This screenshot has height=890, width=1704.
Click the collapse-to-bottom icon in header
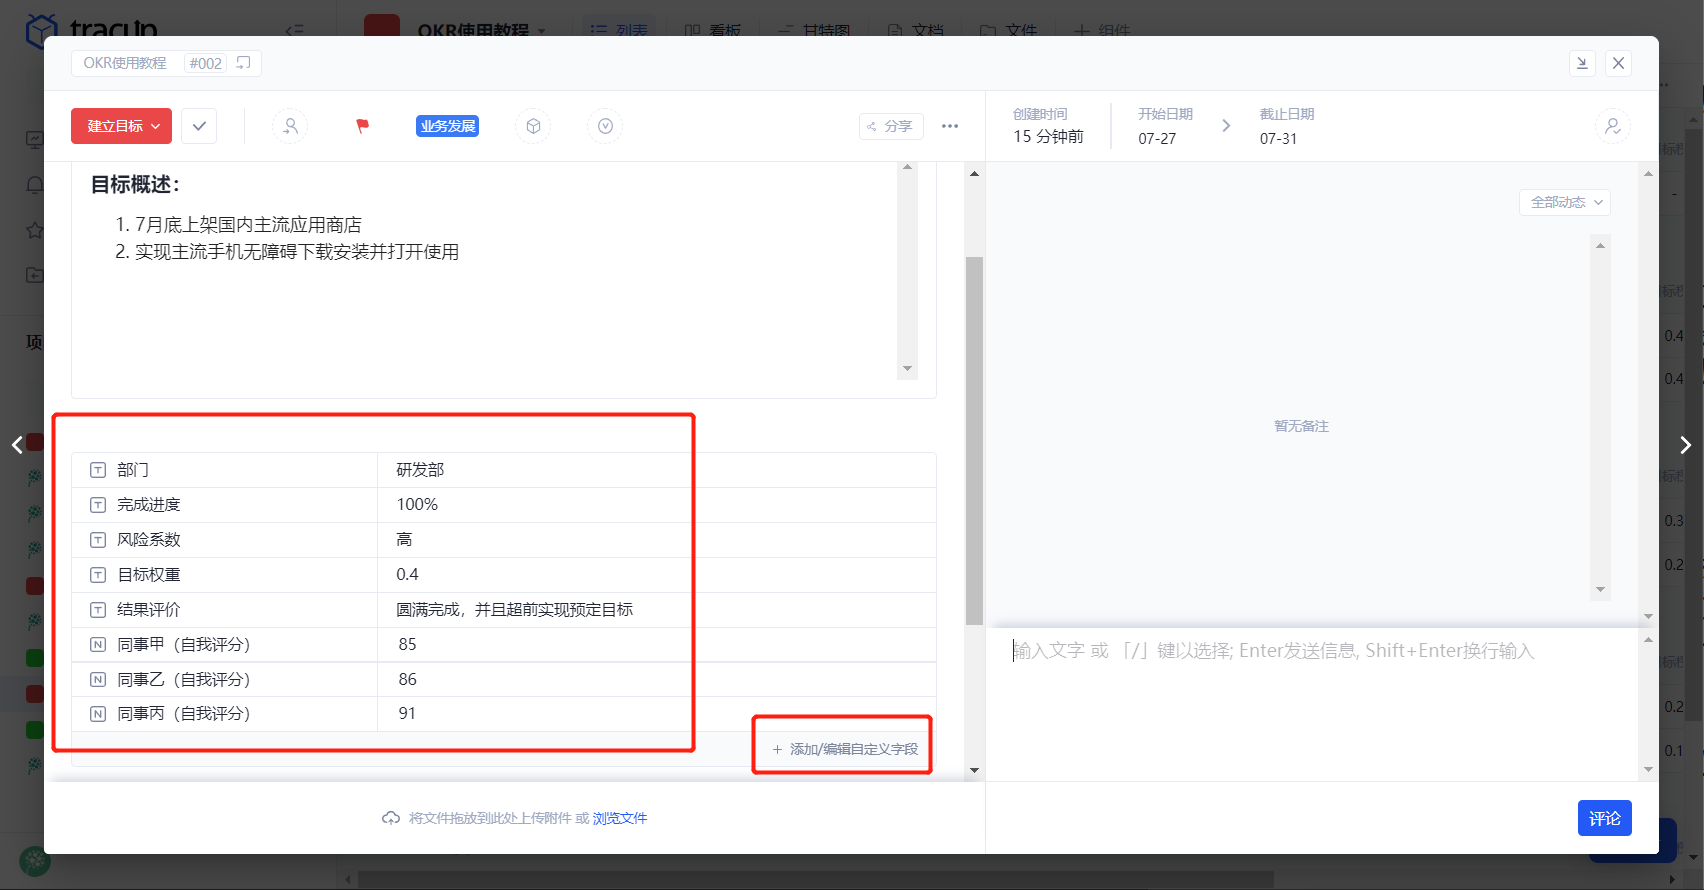1582,63
